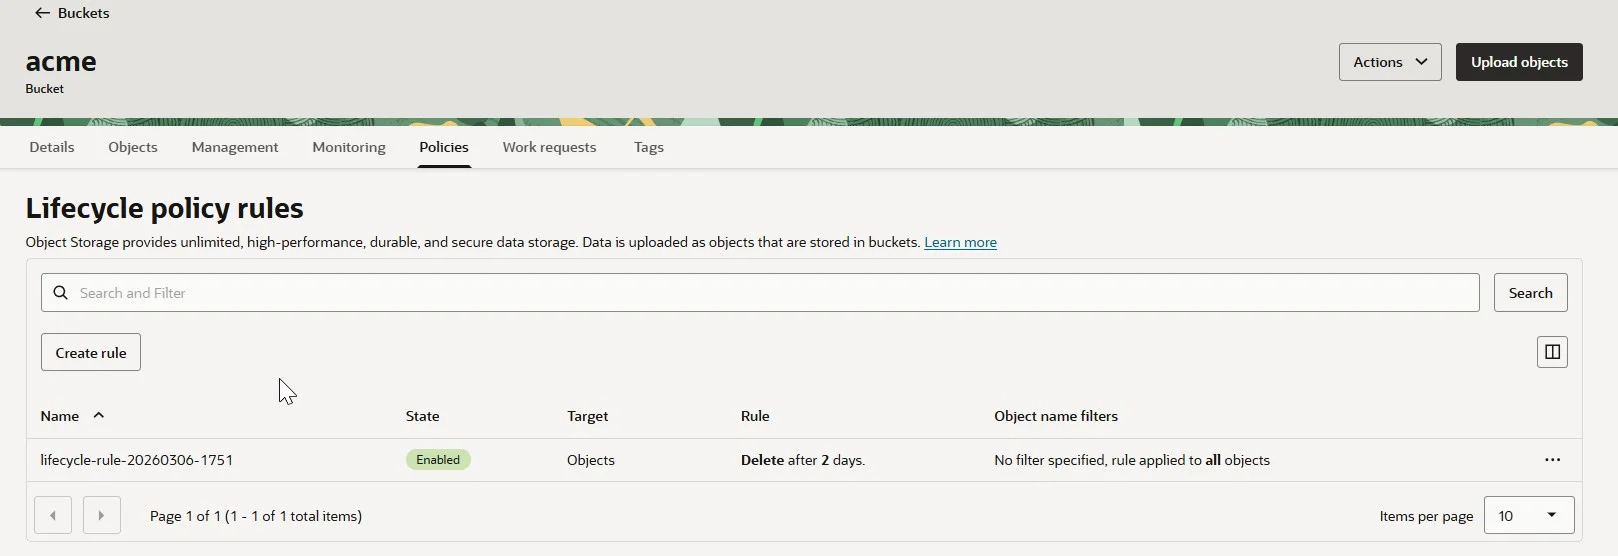Screen dimensions: 1618x556
Task: Sort by Name ascending arrow
Action: 99,416
